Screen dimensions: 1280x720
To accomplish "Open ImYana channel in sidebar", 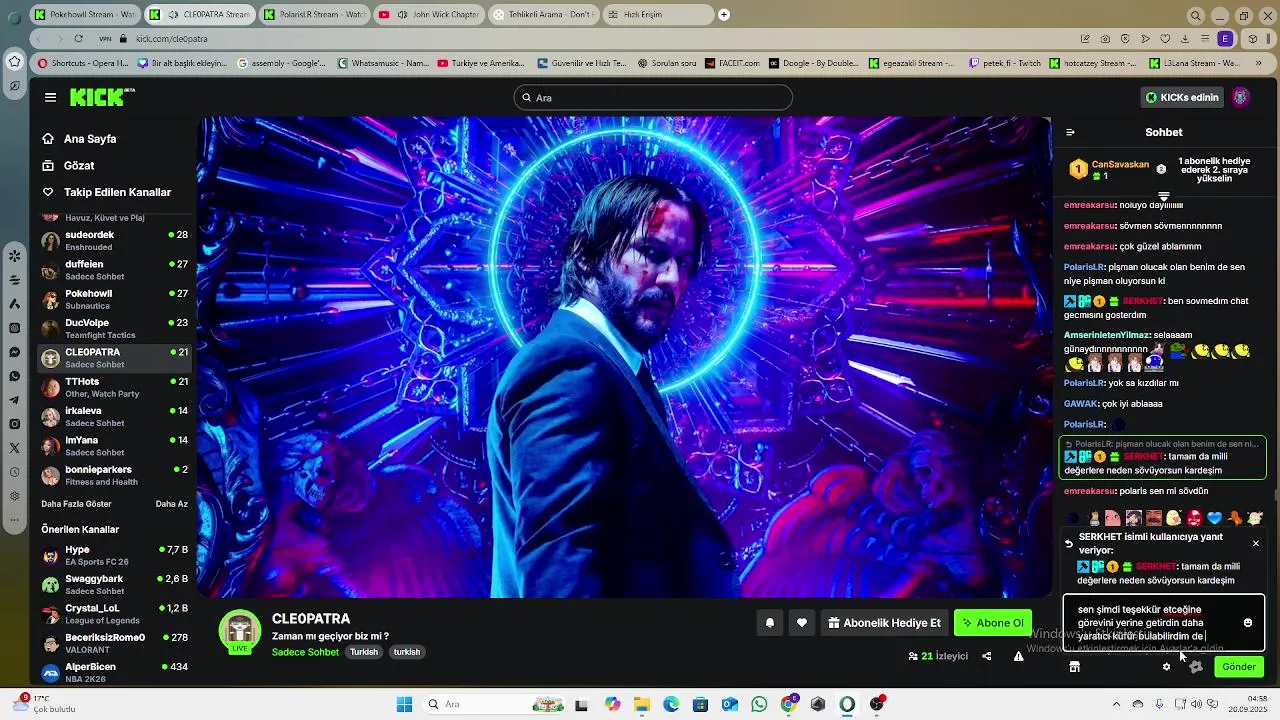I will [114, 446].
